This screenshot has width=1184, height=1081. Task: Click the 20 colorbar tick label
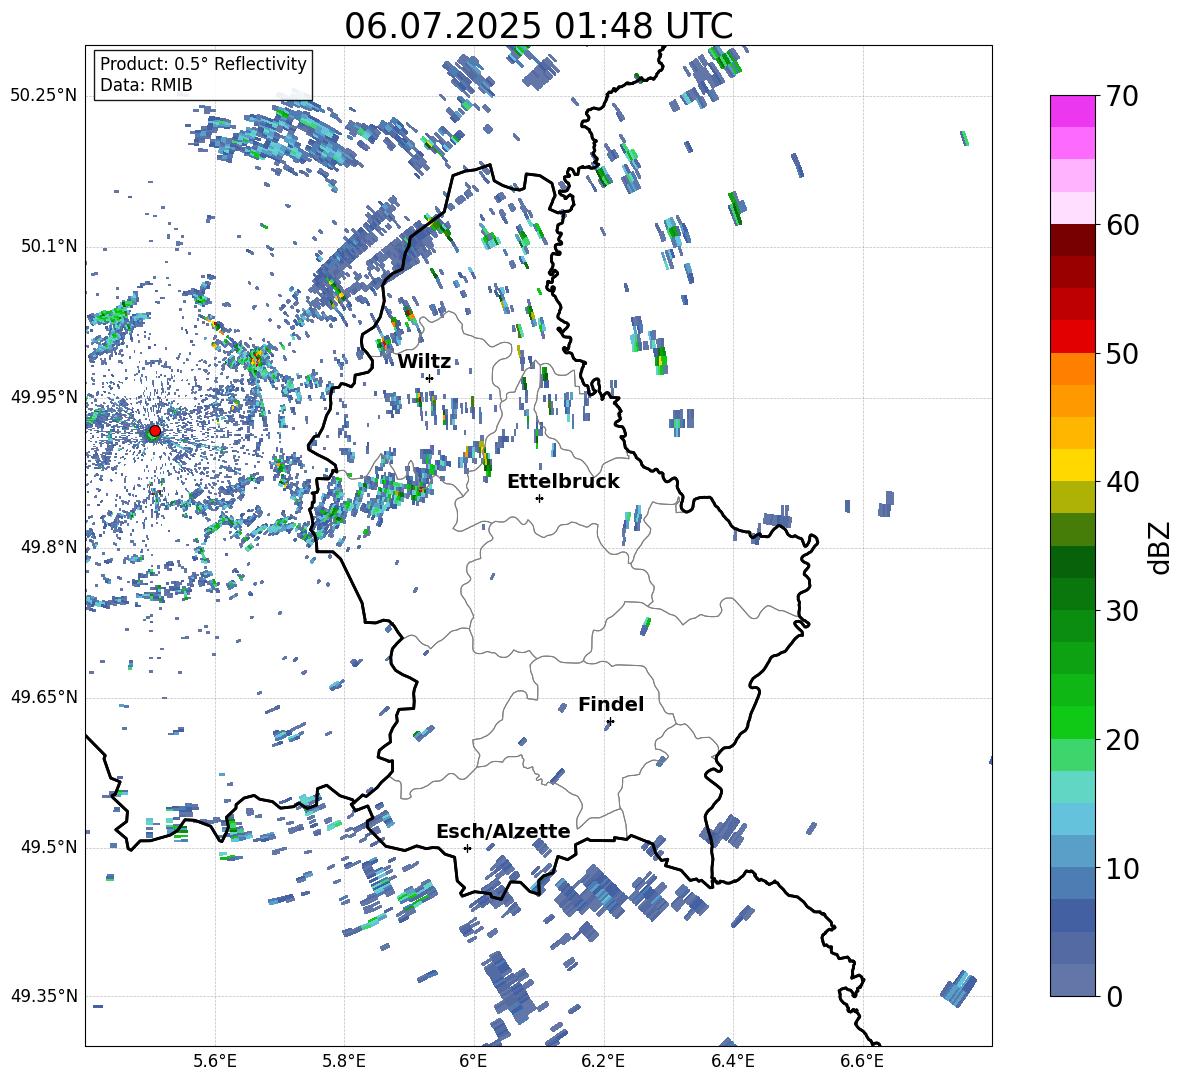(1121, 740)
